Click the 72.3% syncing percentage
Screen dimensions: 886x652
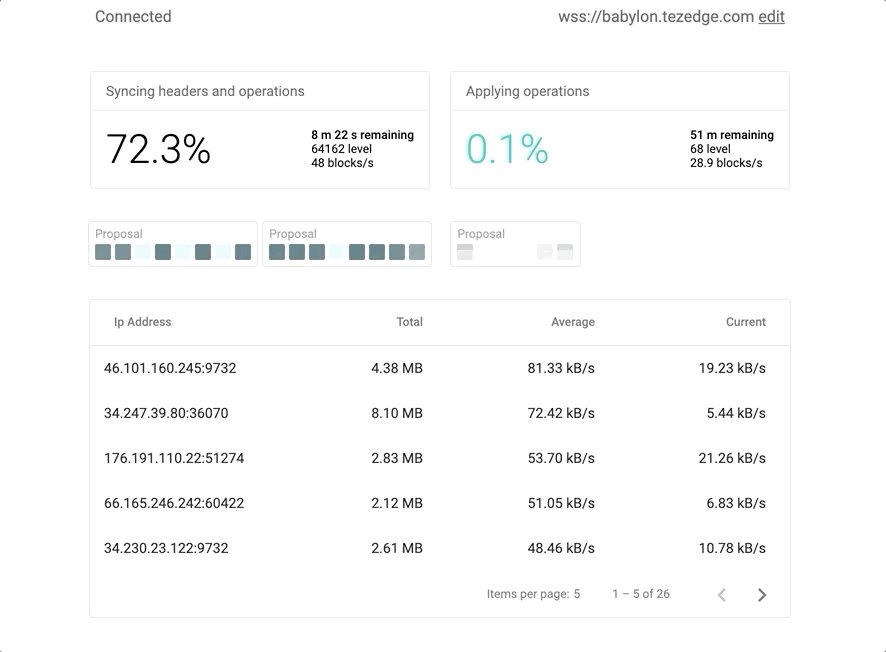[x=158, y=149]
